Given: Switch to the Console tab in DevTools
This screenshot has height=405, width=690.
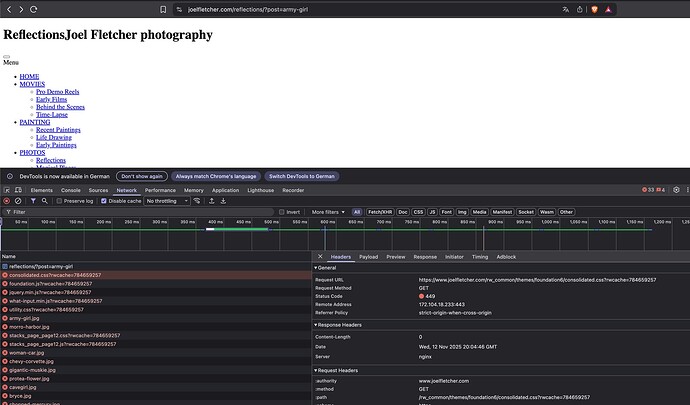Looking at the screenshot, I should [x=70, y=189].
